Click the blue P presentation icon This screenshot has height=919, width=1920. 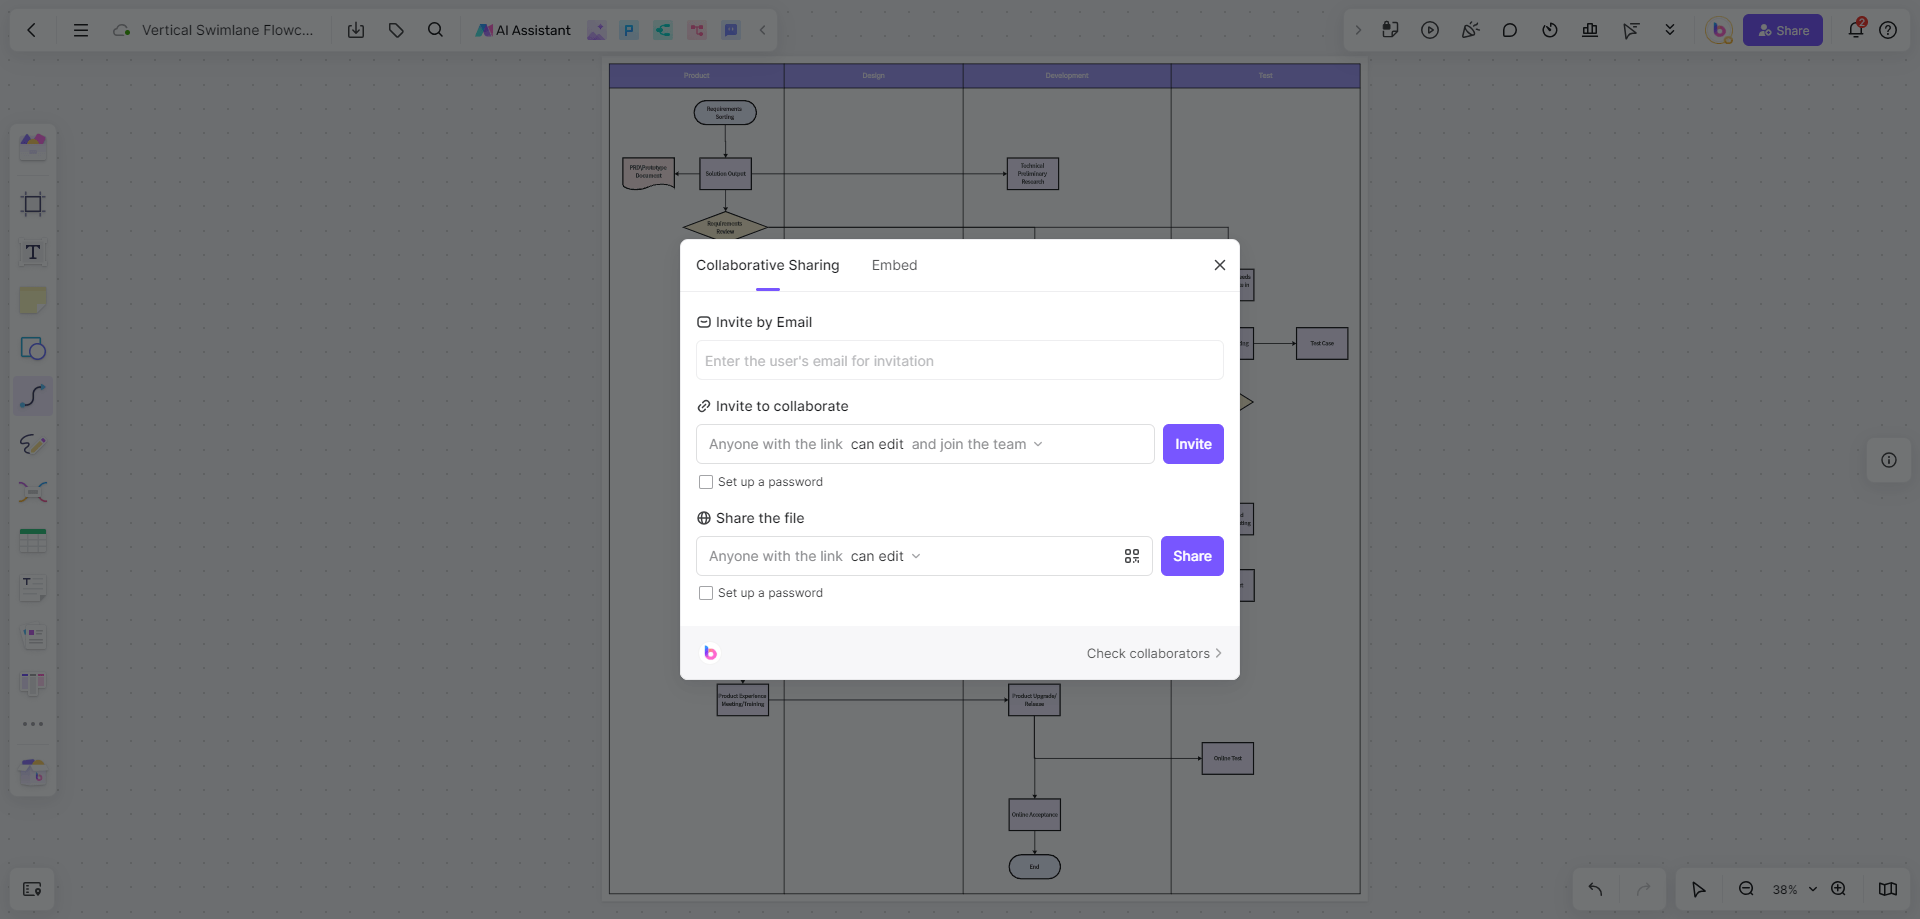(629, 30)
